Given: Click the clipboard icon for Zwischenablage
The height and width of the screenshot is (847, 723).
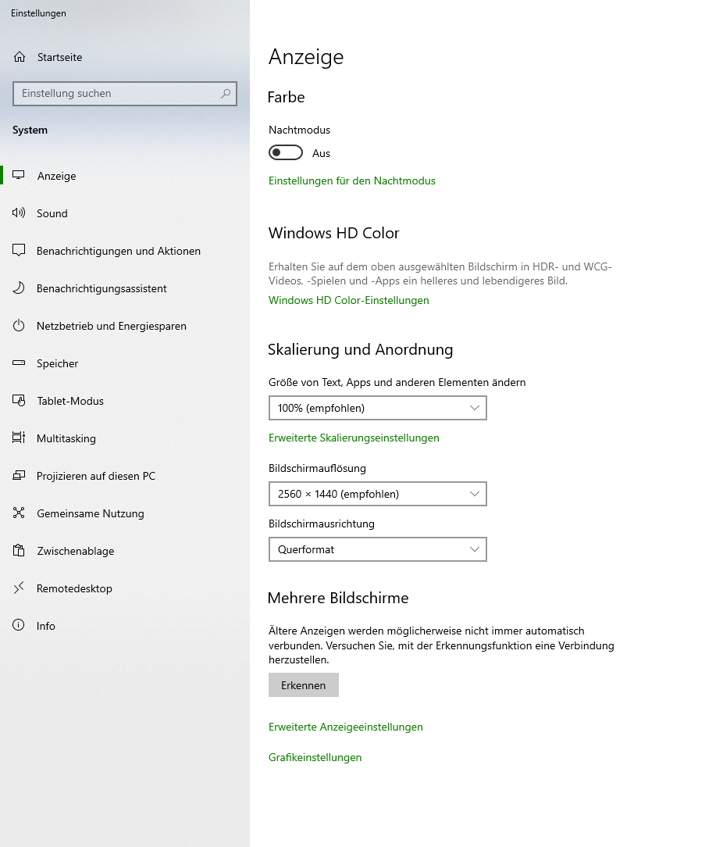Looking at the screenshot, I should tap(19, 550).
